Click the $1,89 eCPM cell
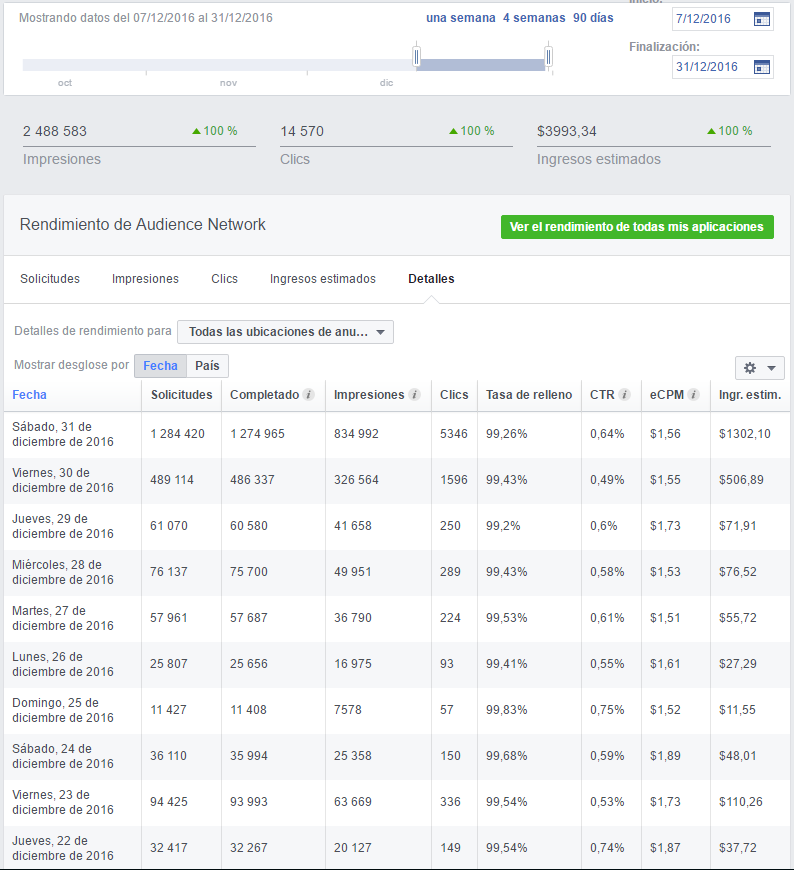This screenshot has width=794, height=870. click(x=665, y=756)
